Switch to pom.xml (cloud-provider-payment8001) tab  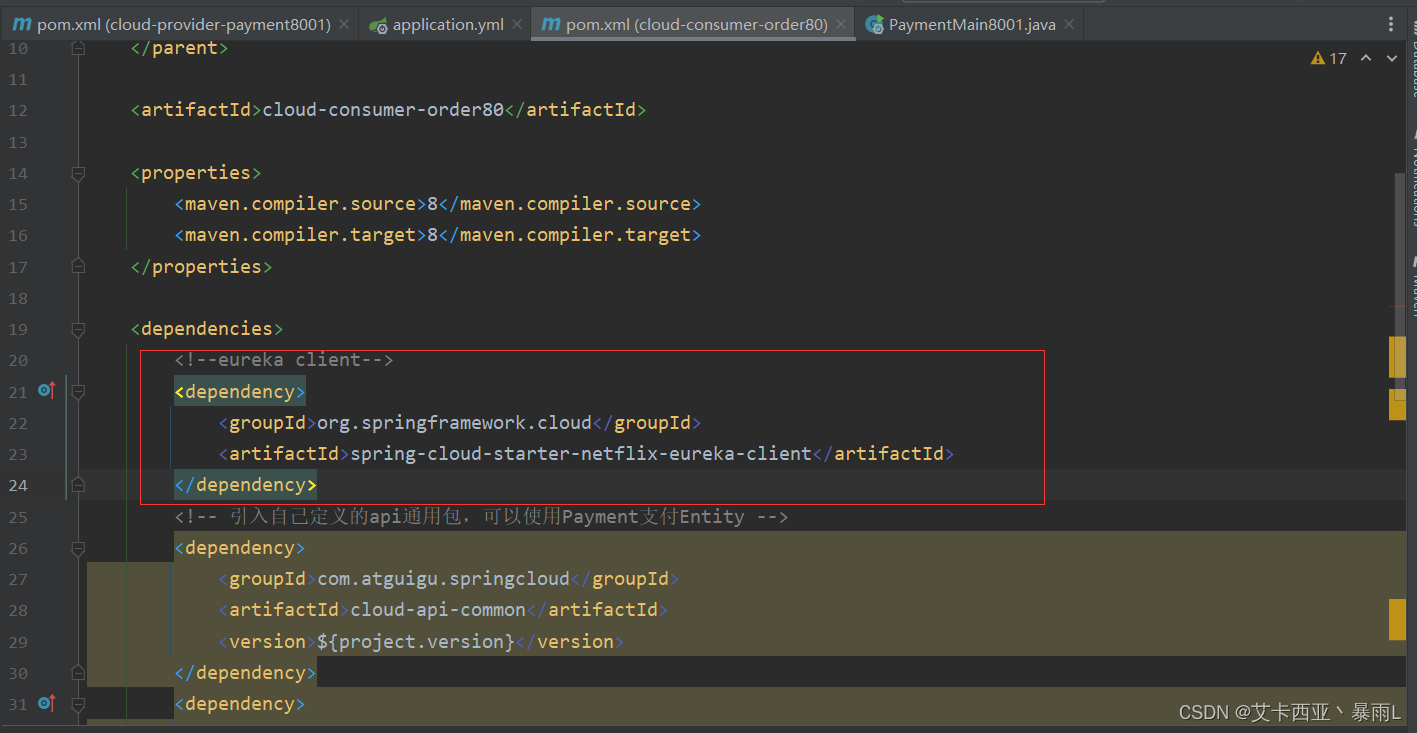184,24
